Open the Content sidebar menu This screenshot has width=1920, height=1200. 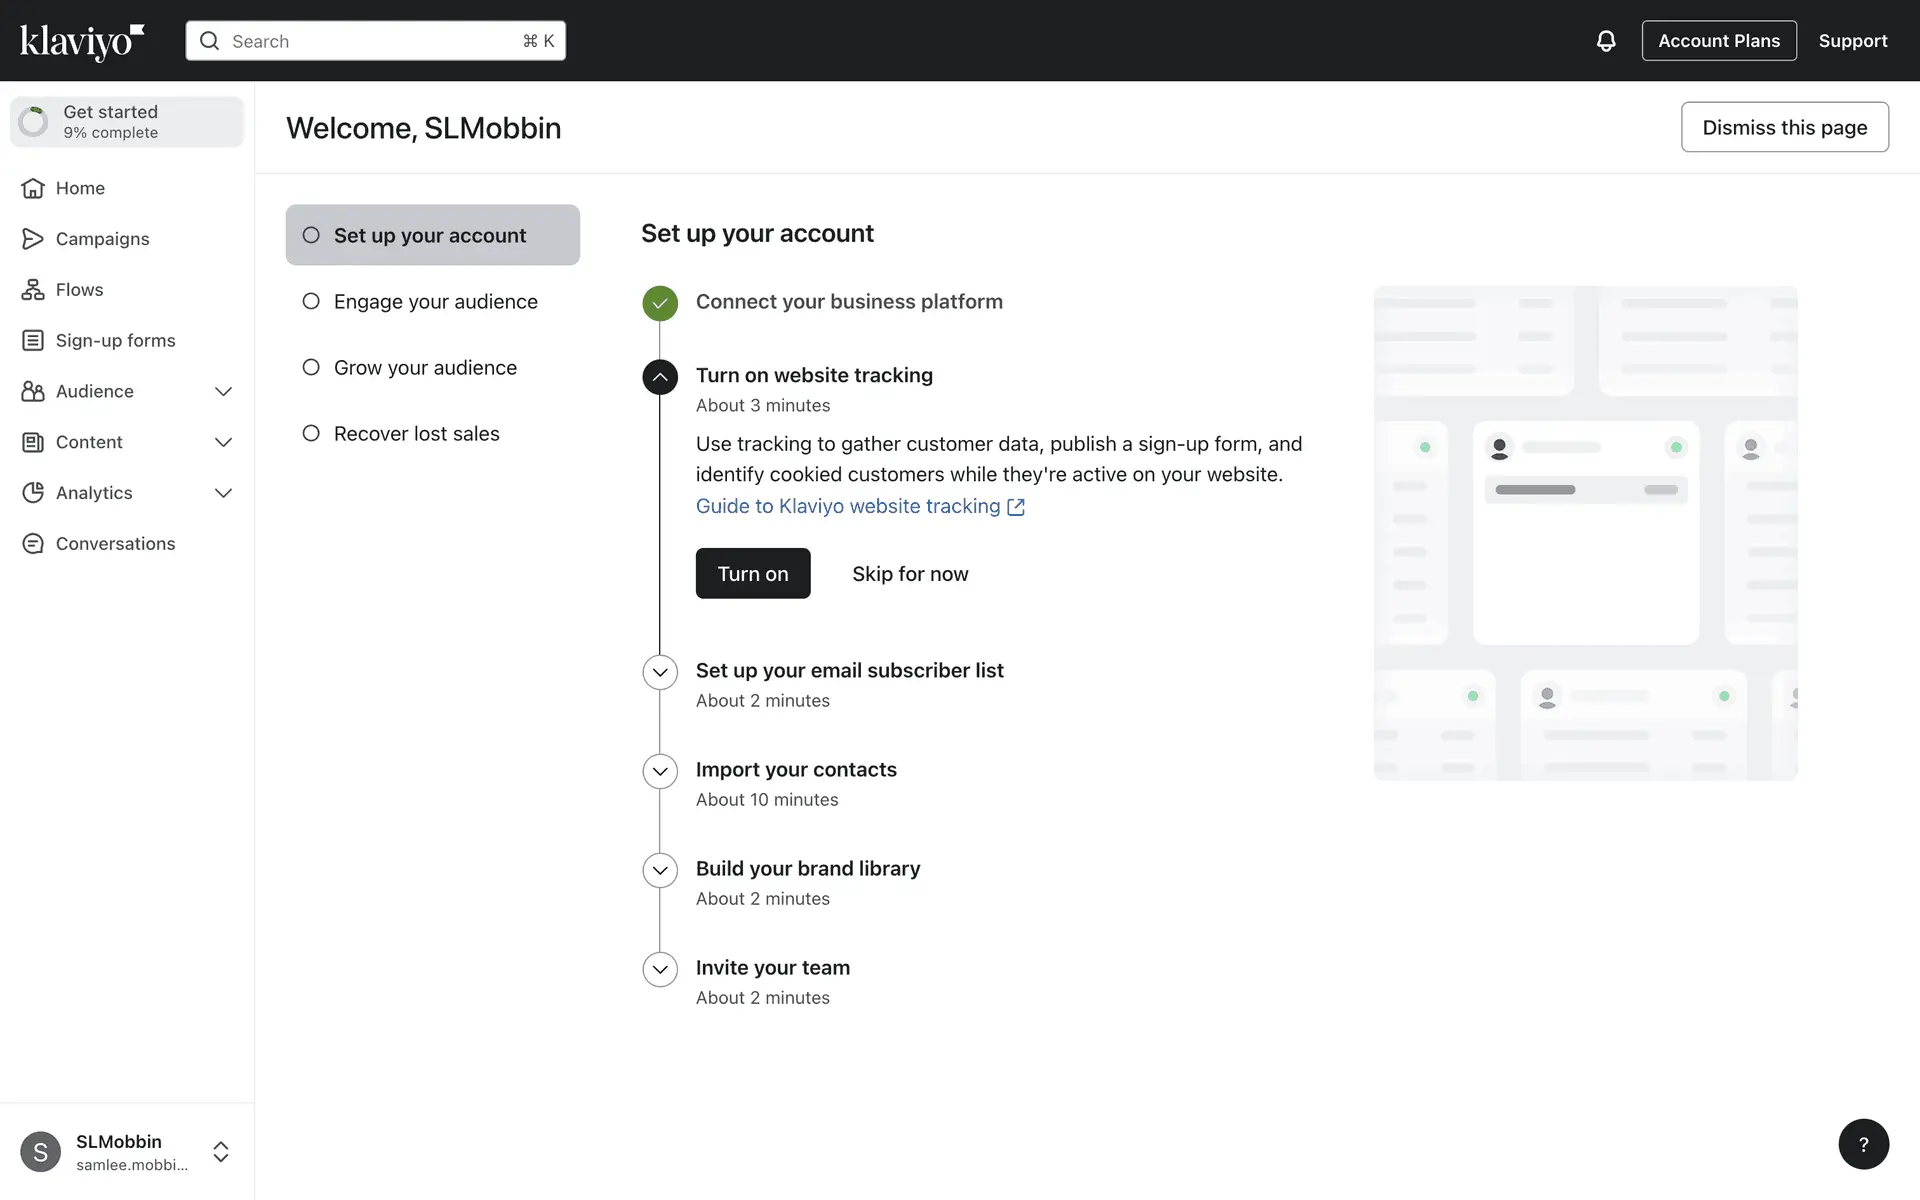(89, 442)
